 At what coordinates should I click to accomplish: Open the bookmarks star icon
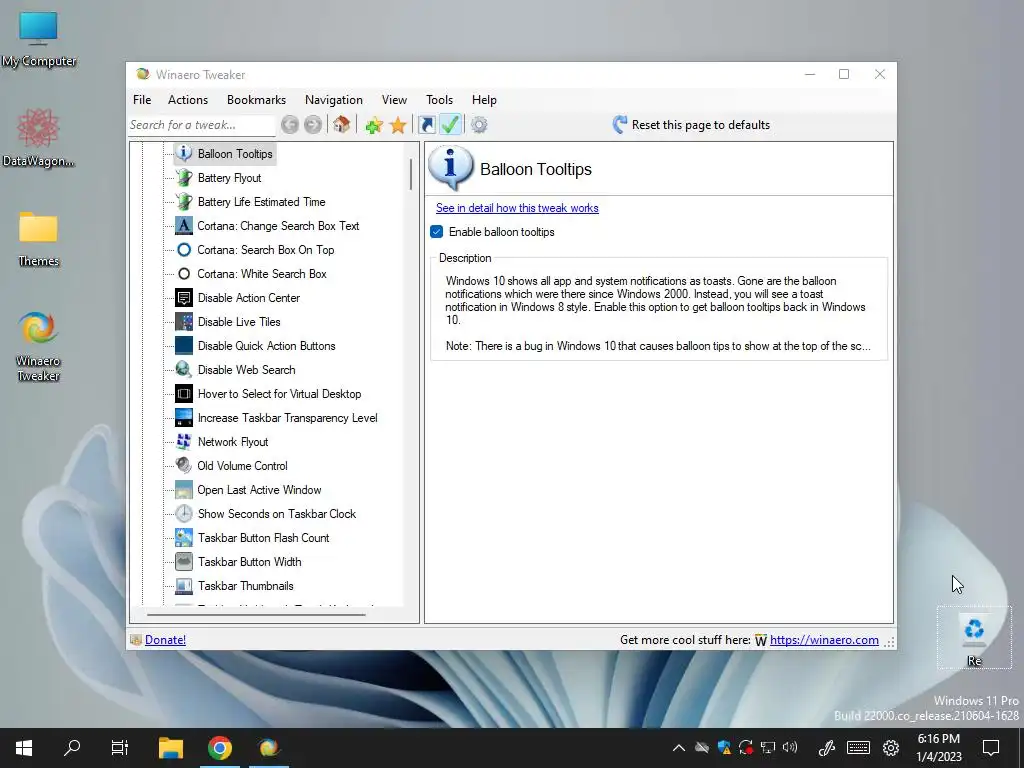[398, 125]
